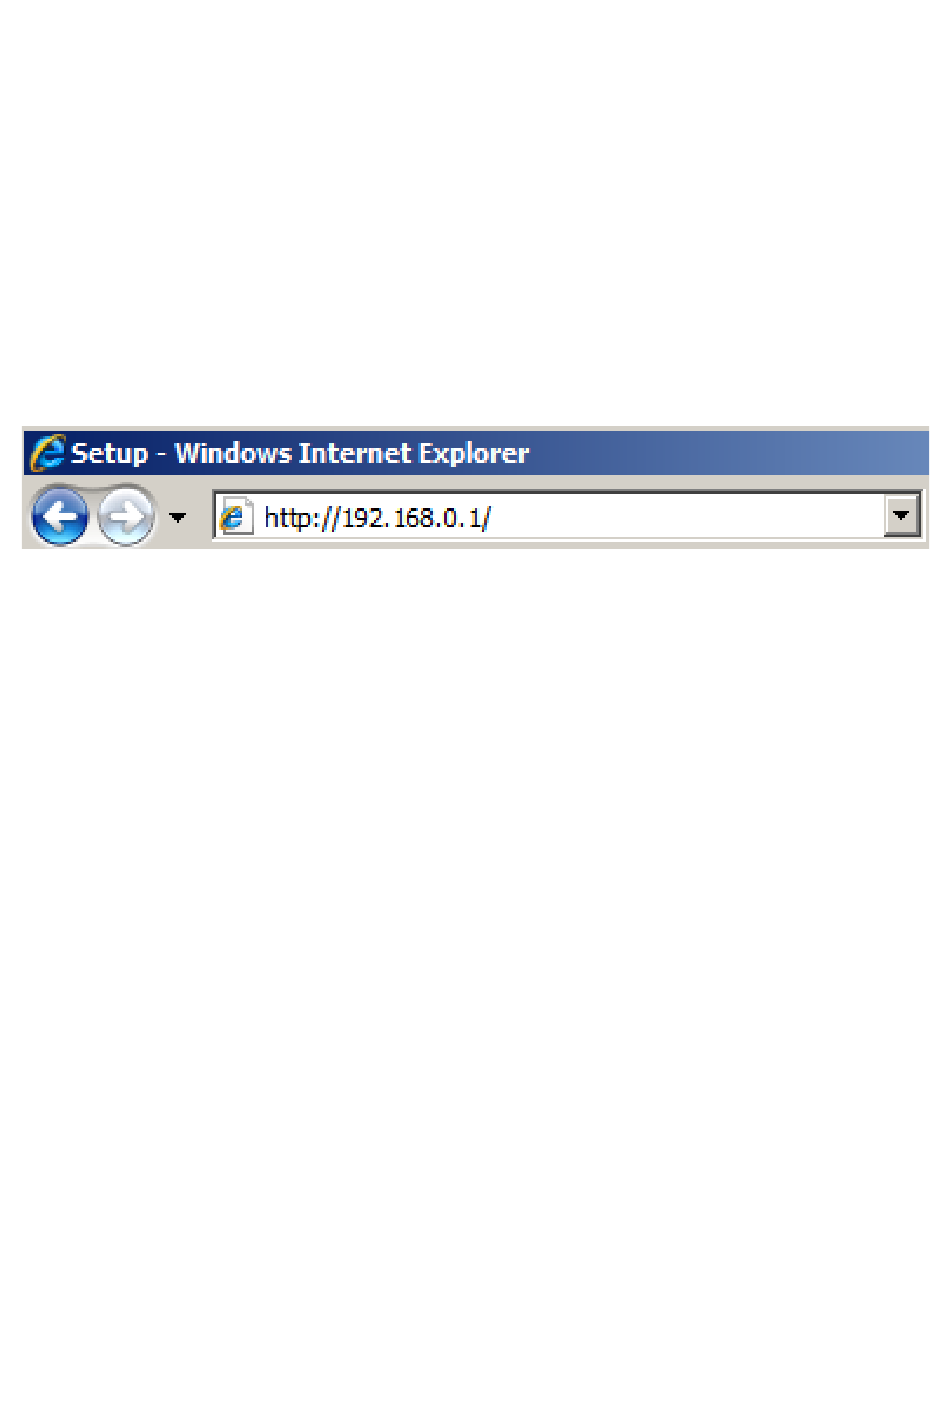Select the title bar text Setup
The image size is (950, 1413).
point(110,454)
